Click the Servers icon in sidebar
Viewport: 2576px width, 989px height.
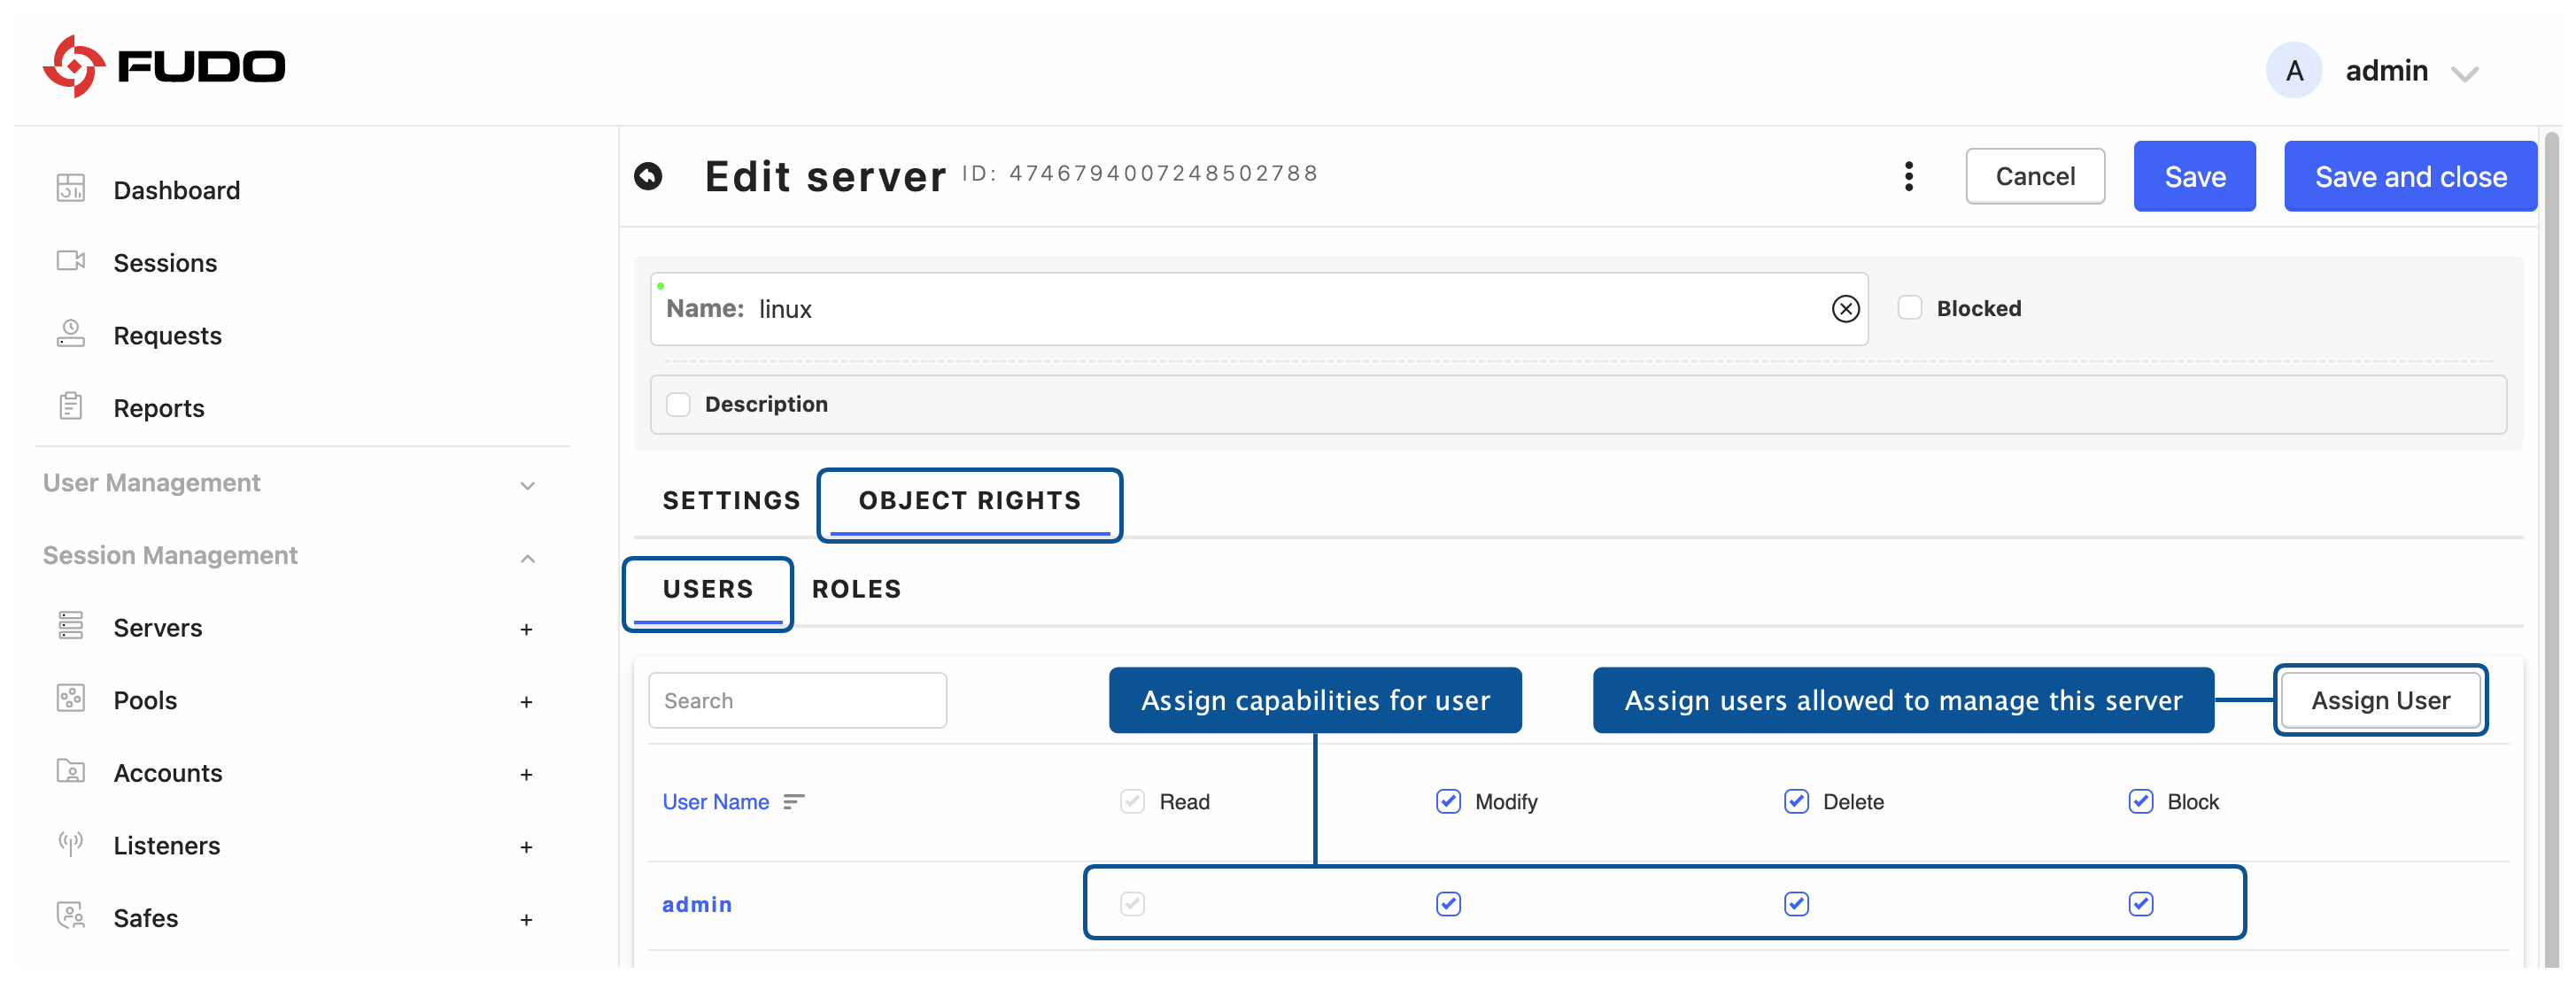71,626
